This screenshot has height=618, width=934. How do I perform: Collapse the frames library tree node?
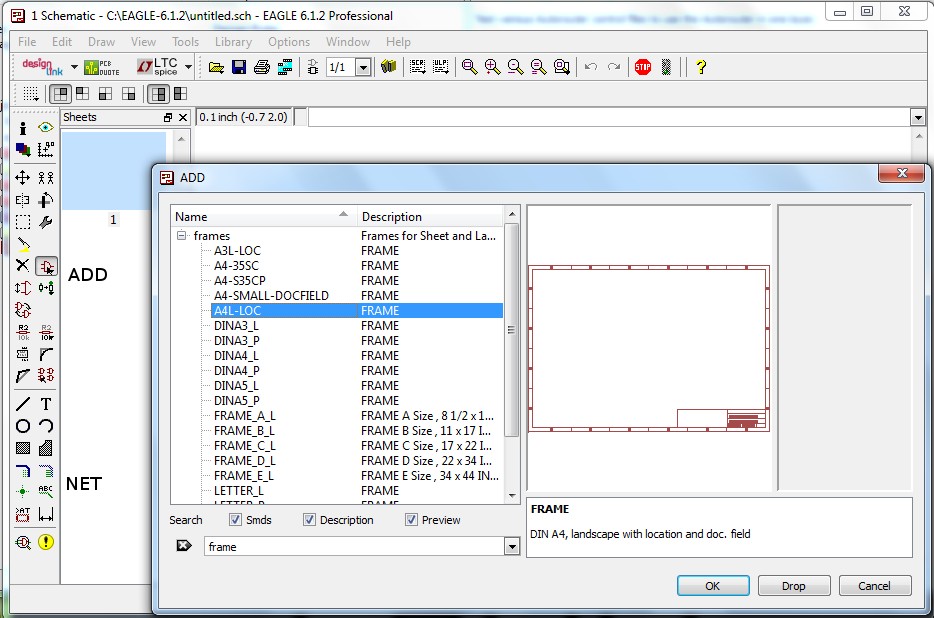[182, 236]
